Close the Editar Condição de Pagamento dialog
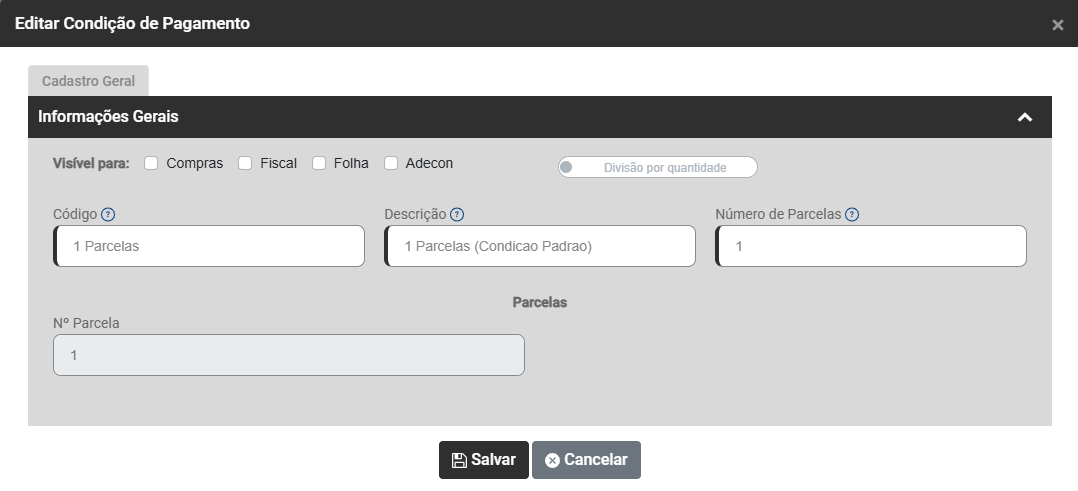 coord(1057,25)
